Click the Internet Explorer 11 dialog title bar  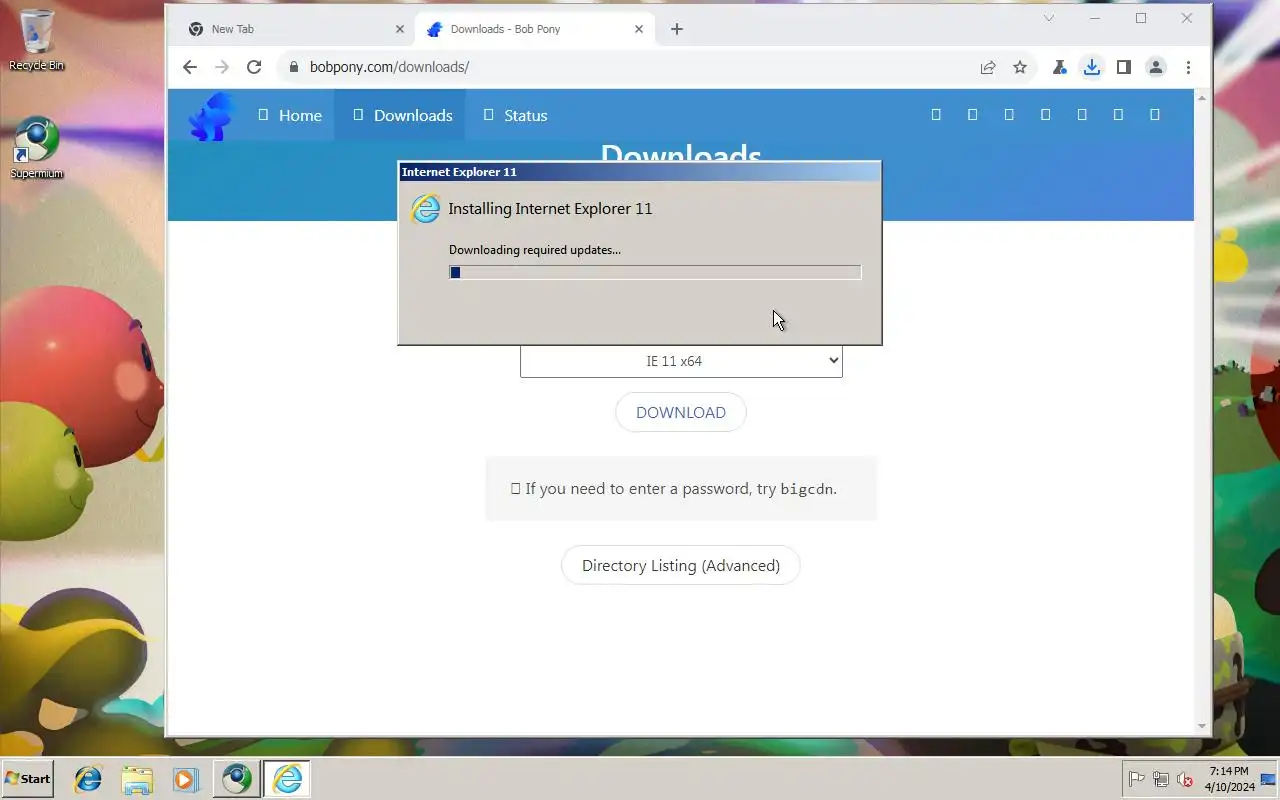[640, 172]
